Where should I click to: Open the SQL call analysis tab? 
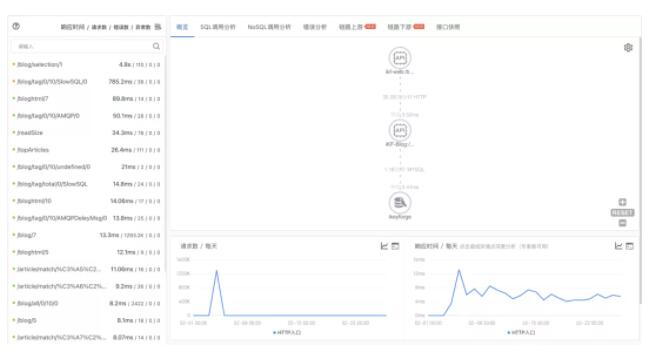[x=218, y=27]
